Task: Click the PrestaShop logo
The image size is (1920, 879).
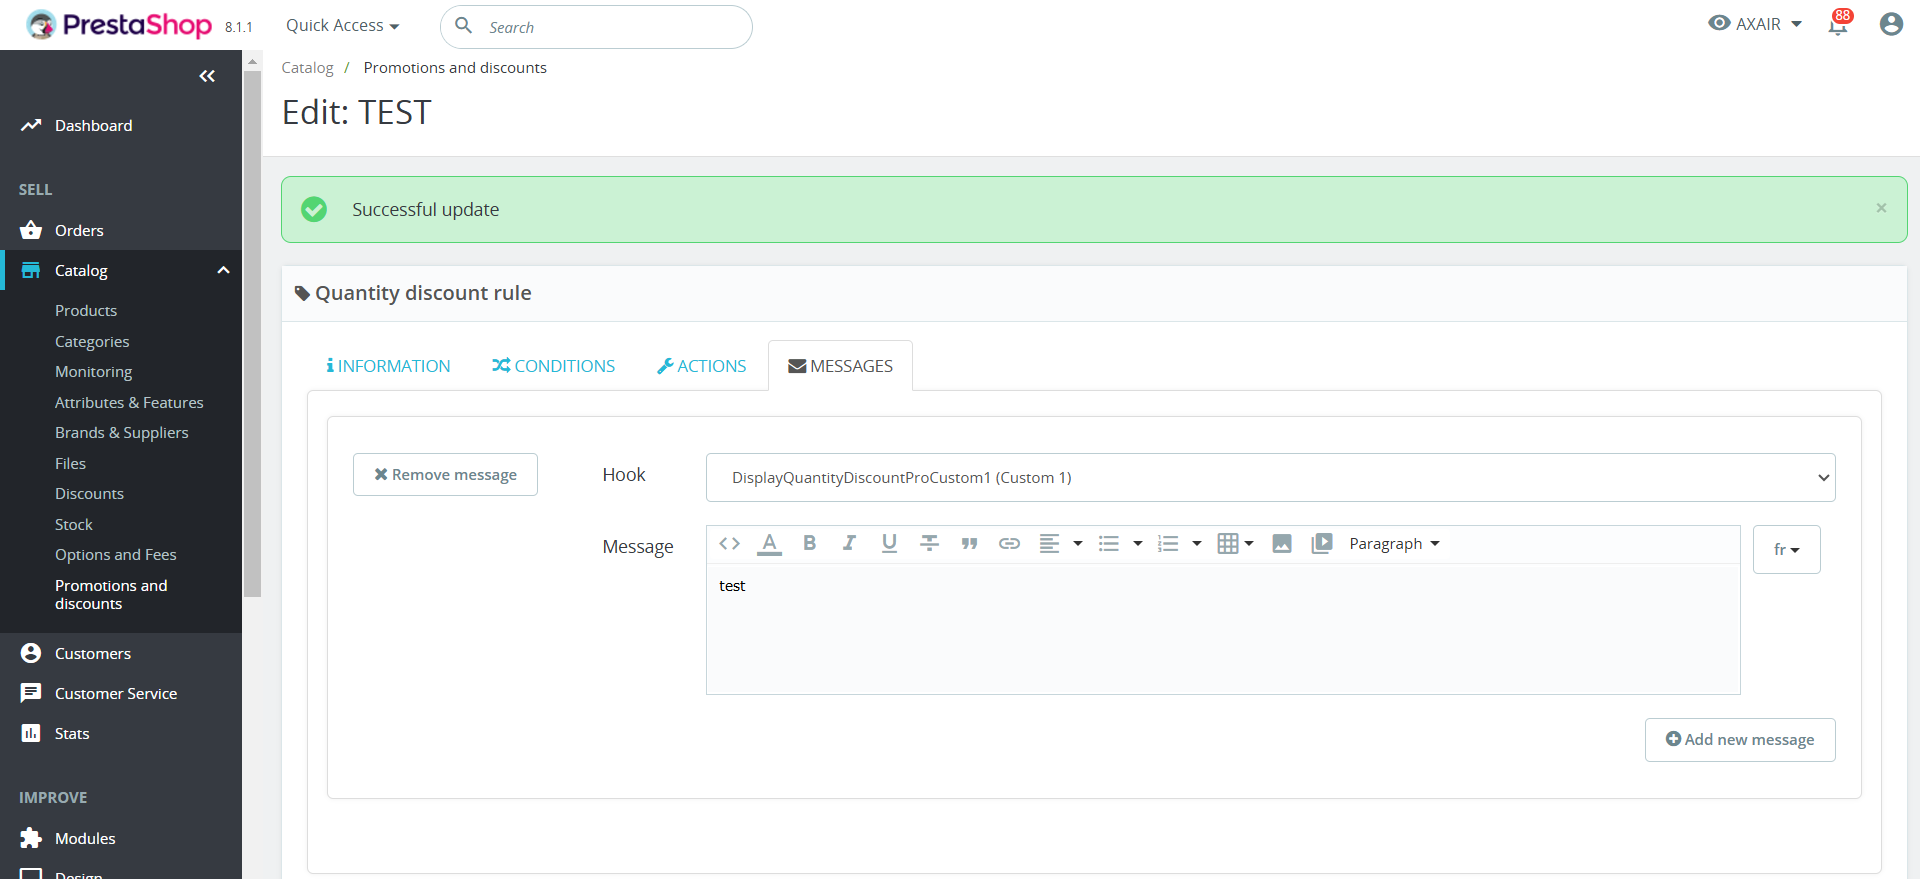Action: (x=119, y=25)
